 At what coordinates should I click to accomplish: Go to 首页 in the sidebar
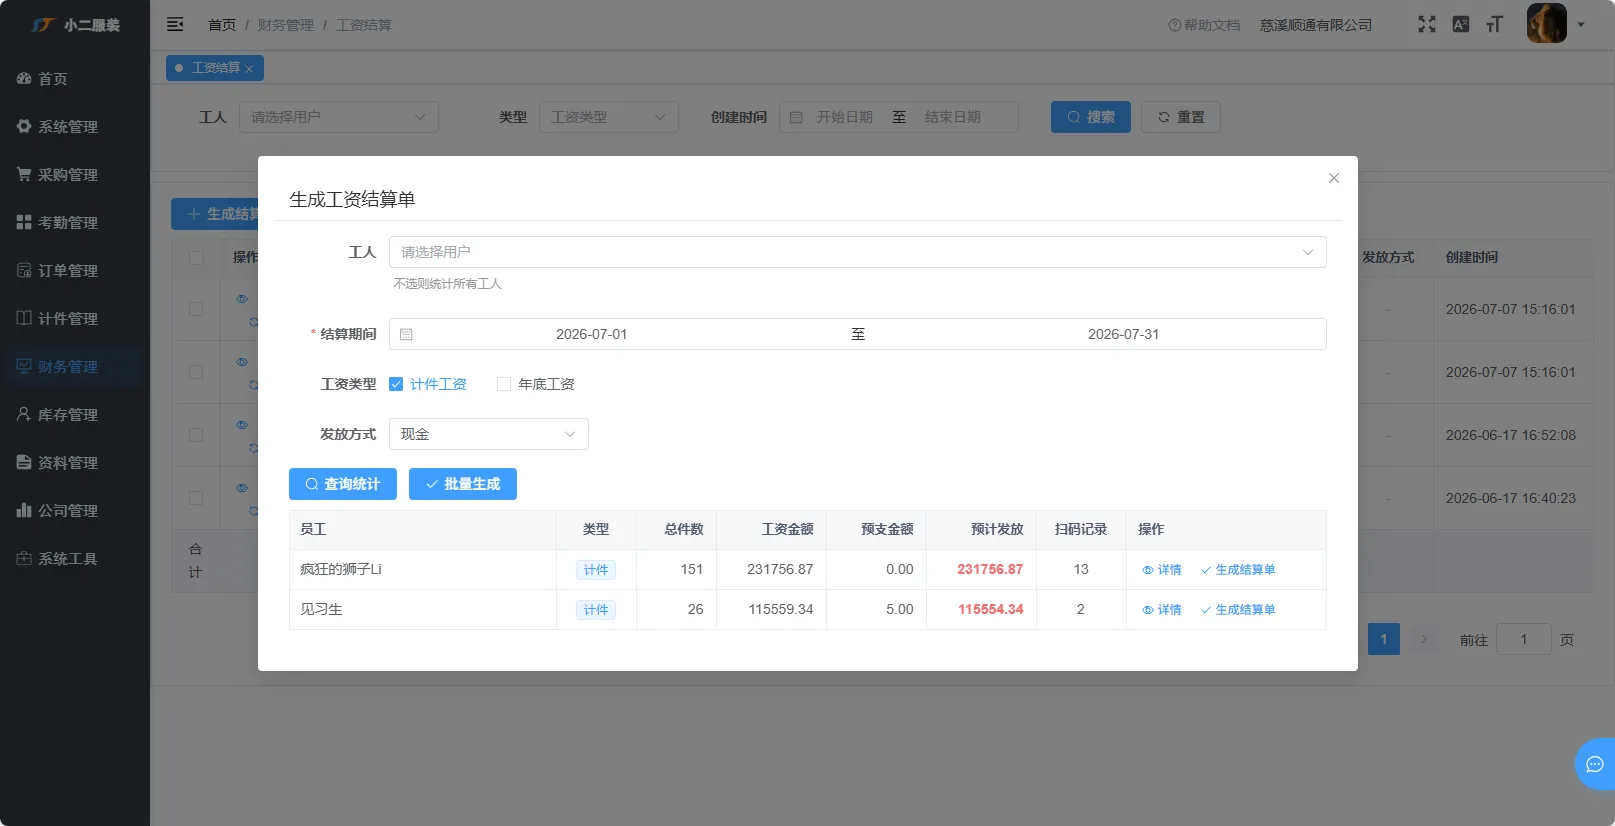pyautogui.click(x=75, y=79)
